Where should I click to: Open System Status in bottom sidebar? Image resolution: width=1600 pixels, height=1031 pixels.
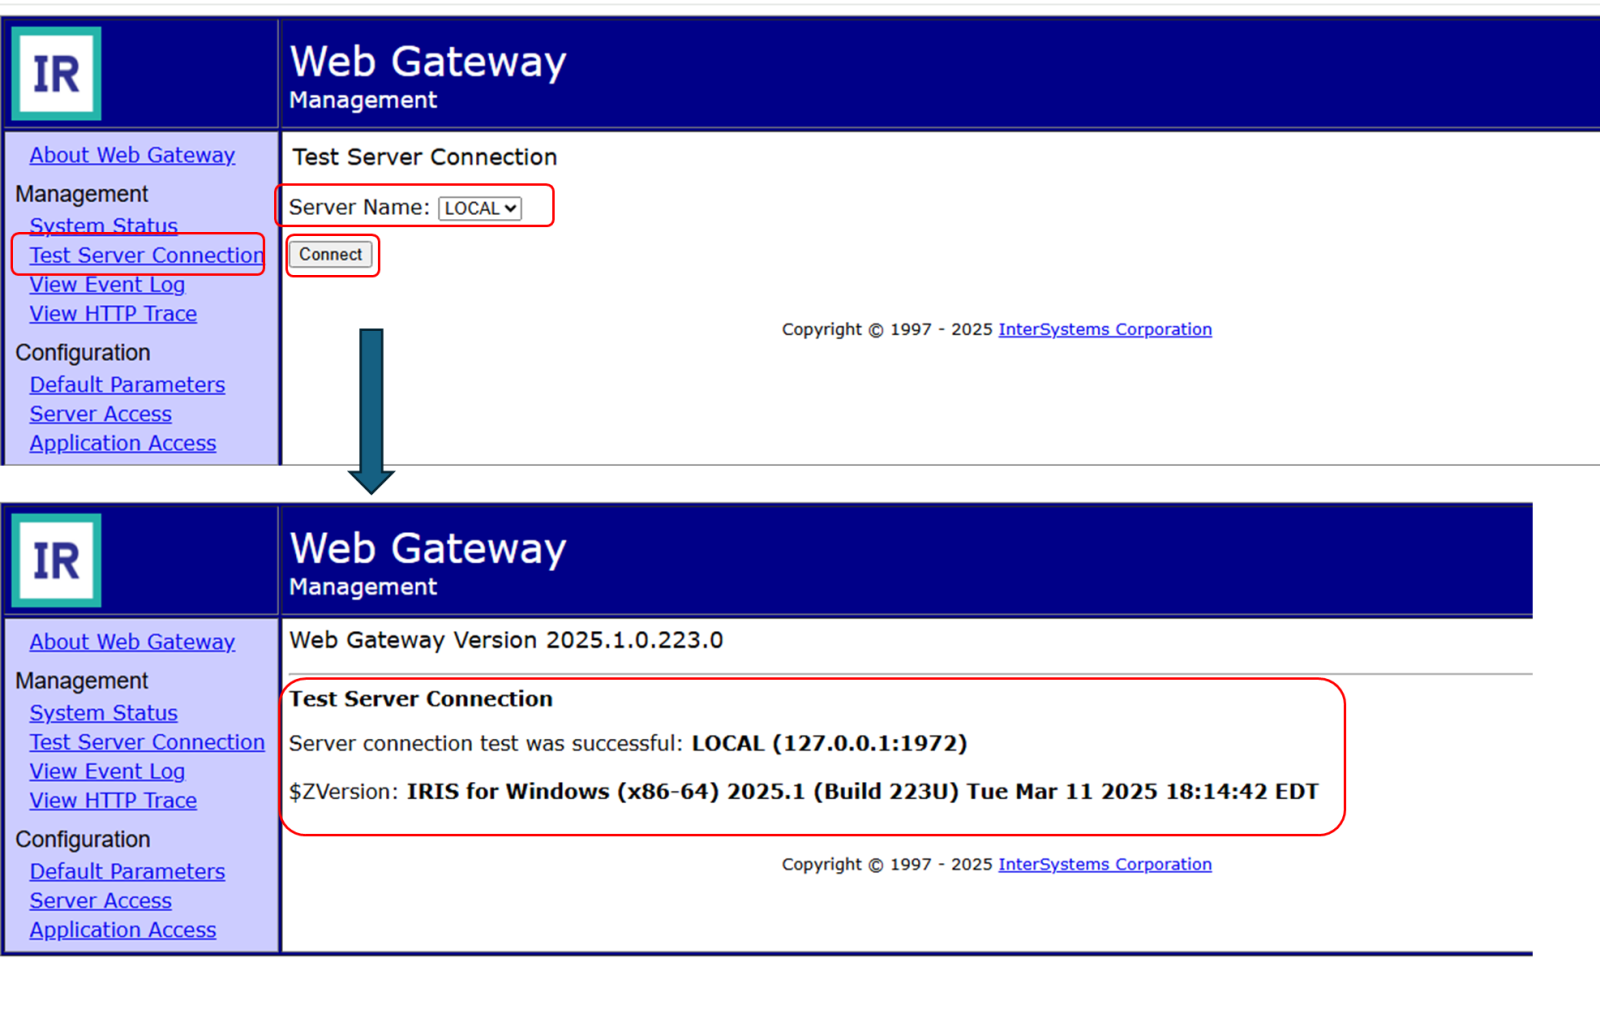[x=103, y=713]
